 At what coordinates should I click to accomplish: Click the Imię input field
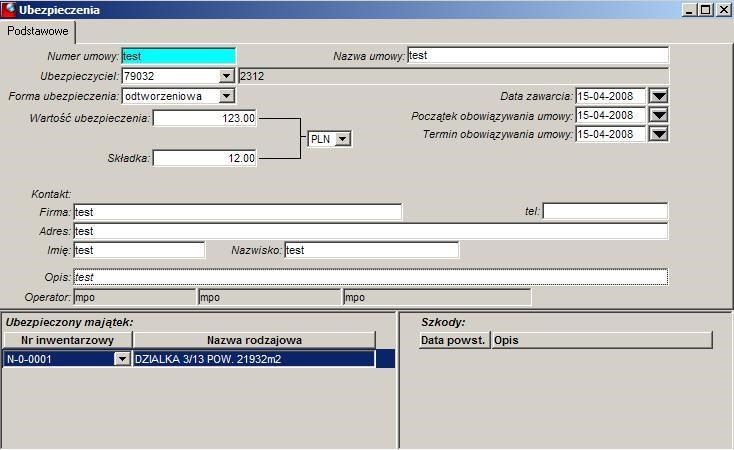139,250
